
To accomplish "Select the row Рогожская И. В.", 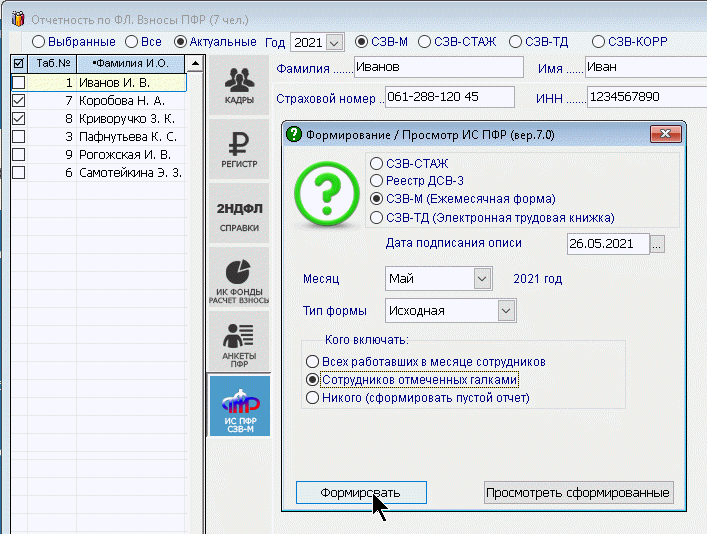I will point(98,155).
